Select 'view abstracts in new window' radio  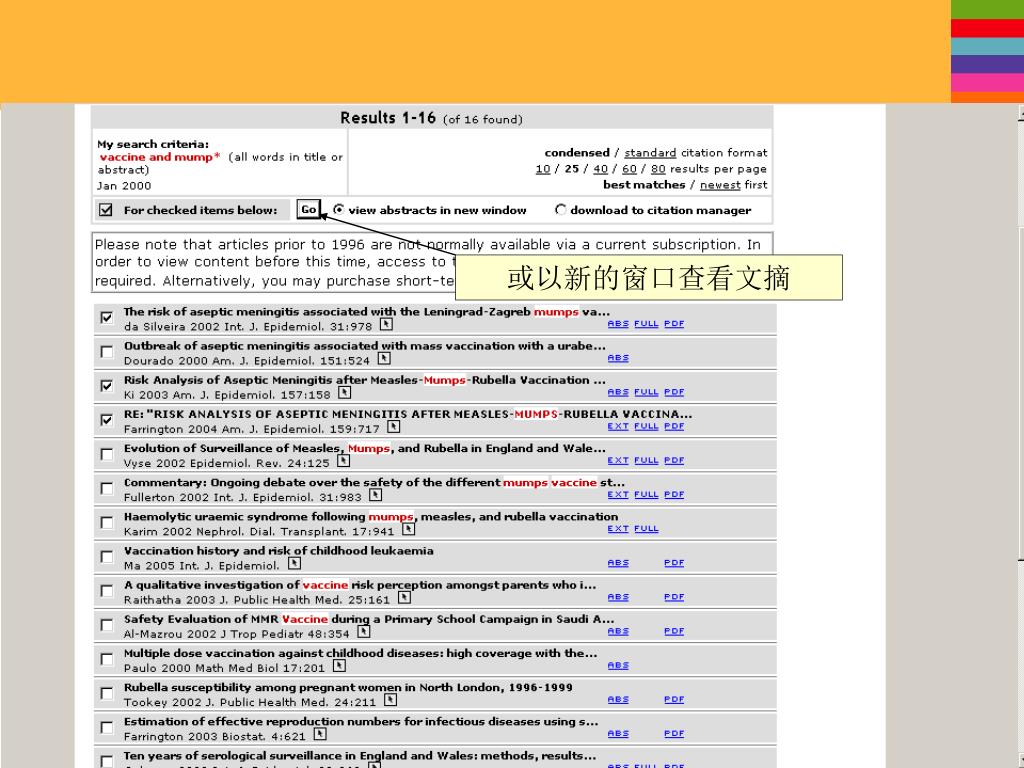338,210
